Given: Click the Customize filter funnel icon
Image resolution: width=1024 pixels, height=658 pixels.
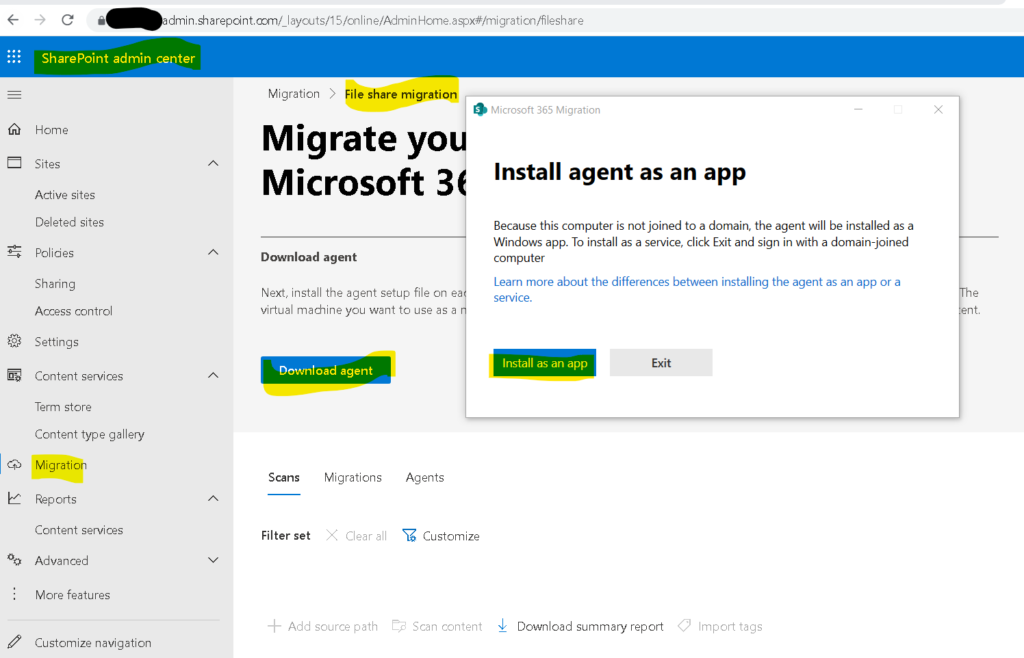Looking at the screenshot, I should (409, 535).
